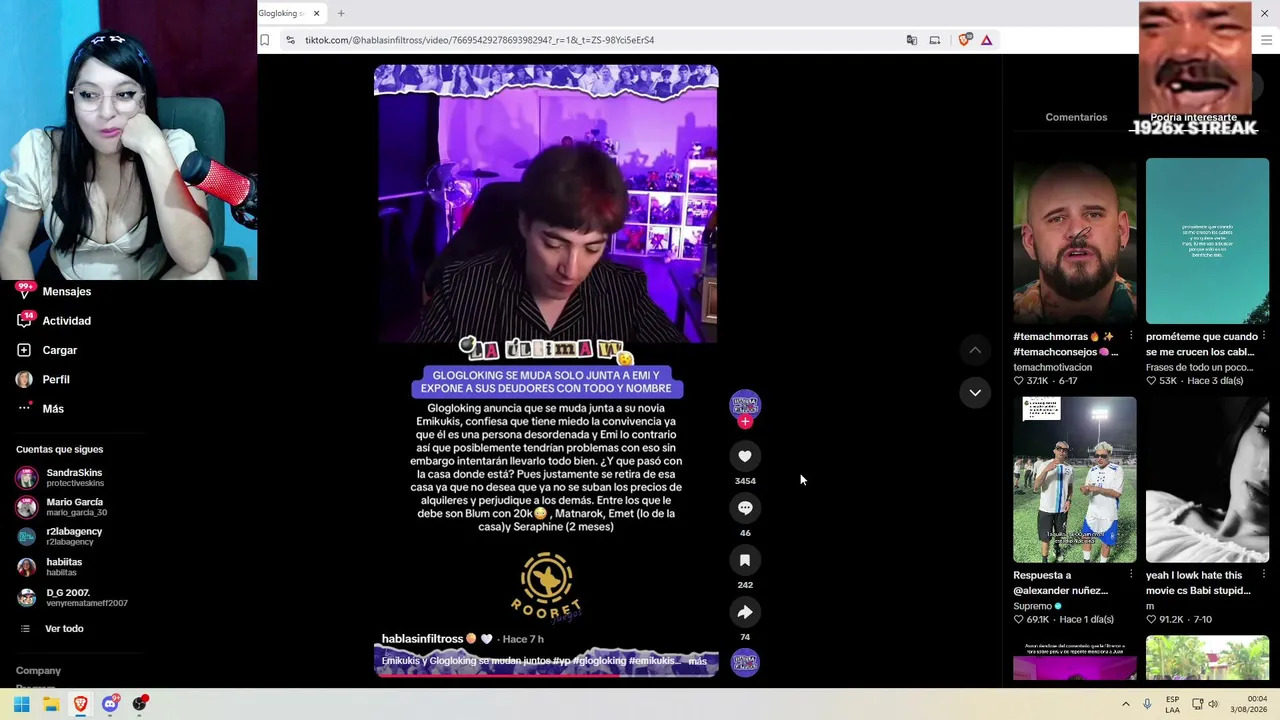Close the Glogloking browser tab
This screenshot has width=1280, height=720.
tap(316, 13)
